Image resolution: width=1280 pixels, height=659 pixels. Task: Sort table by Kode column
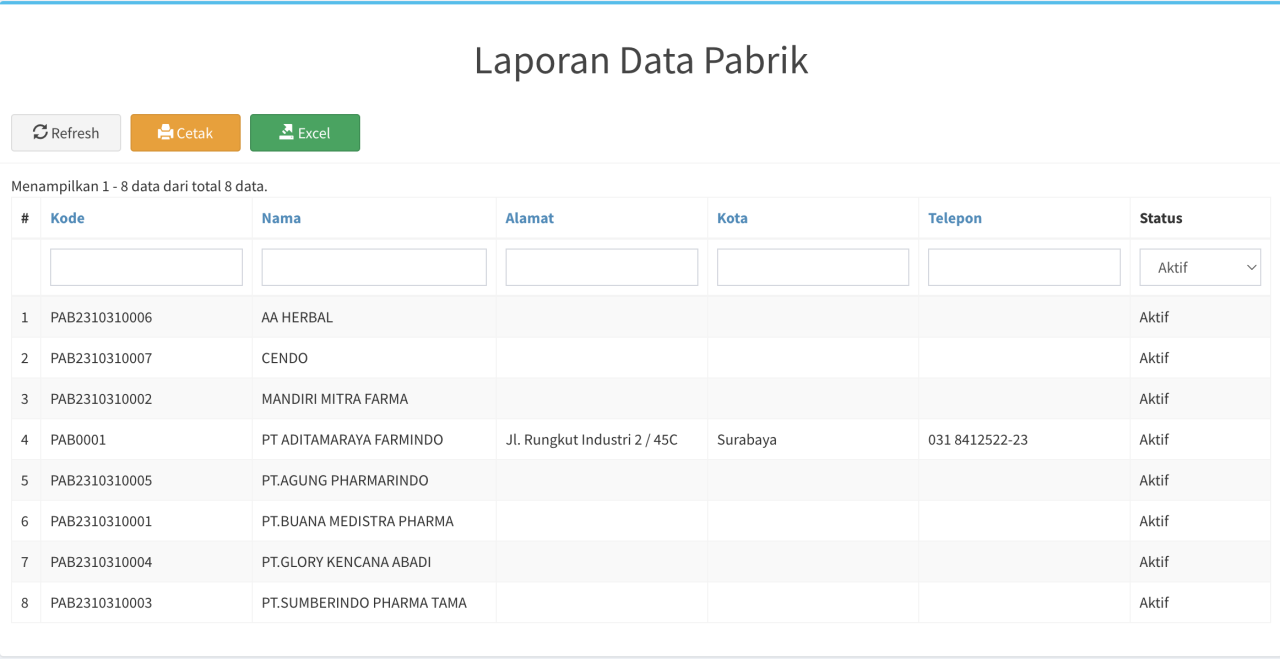[67, 218]
